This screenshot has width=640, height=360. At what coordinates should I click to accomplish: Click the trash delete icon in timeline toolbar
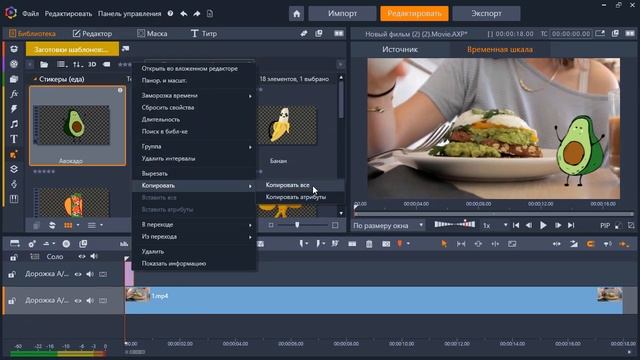click(x=369, y=244)
